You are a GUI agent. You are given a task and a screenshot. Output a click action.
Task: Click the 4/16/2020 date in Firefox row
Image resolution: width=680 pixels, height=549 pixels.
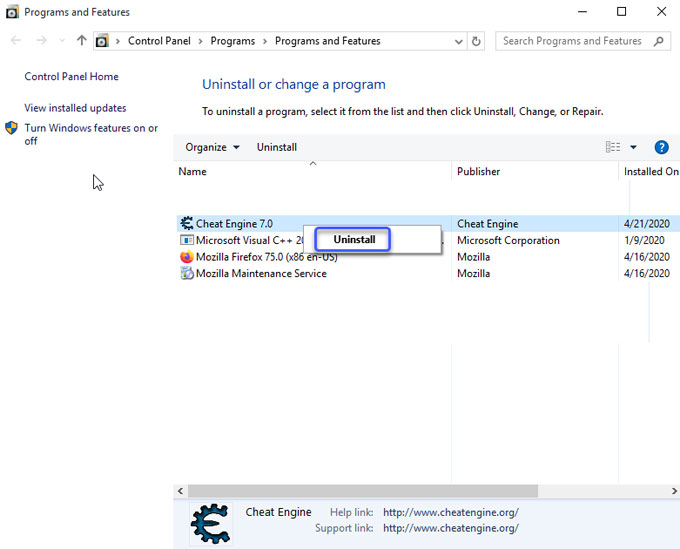pyautogui.click(x=647, y=257)
